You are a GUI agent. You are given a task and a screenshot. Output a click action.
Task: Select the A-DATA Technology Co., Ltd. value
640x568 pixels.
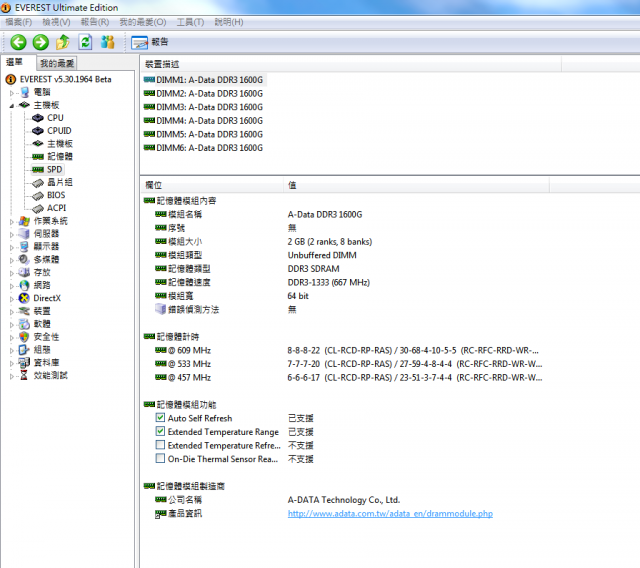click(344, 500)
